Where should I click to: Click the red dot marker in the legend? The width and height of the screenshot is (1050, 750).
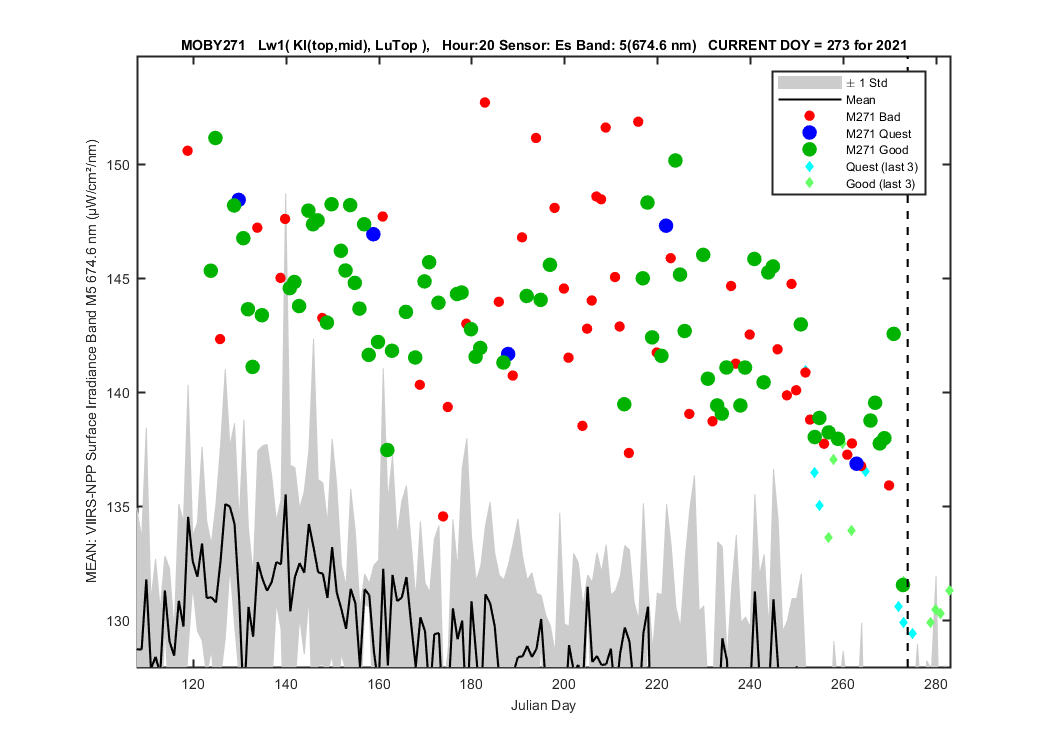(809, 116)
